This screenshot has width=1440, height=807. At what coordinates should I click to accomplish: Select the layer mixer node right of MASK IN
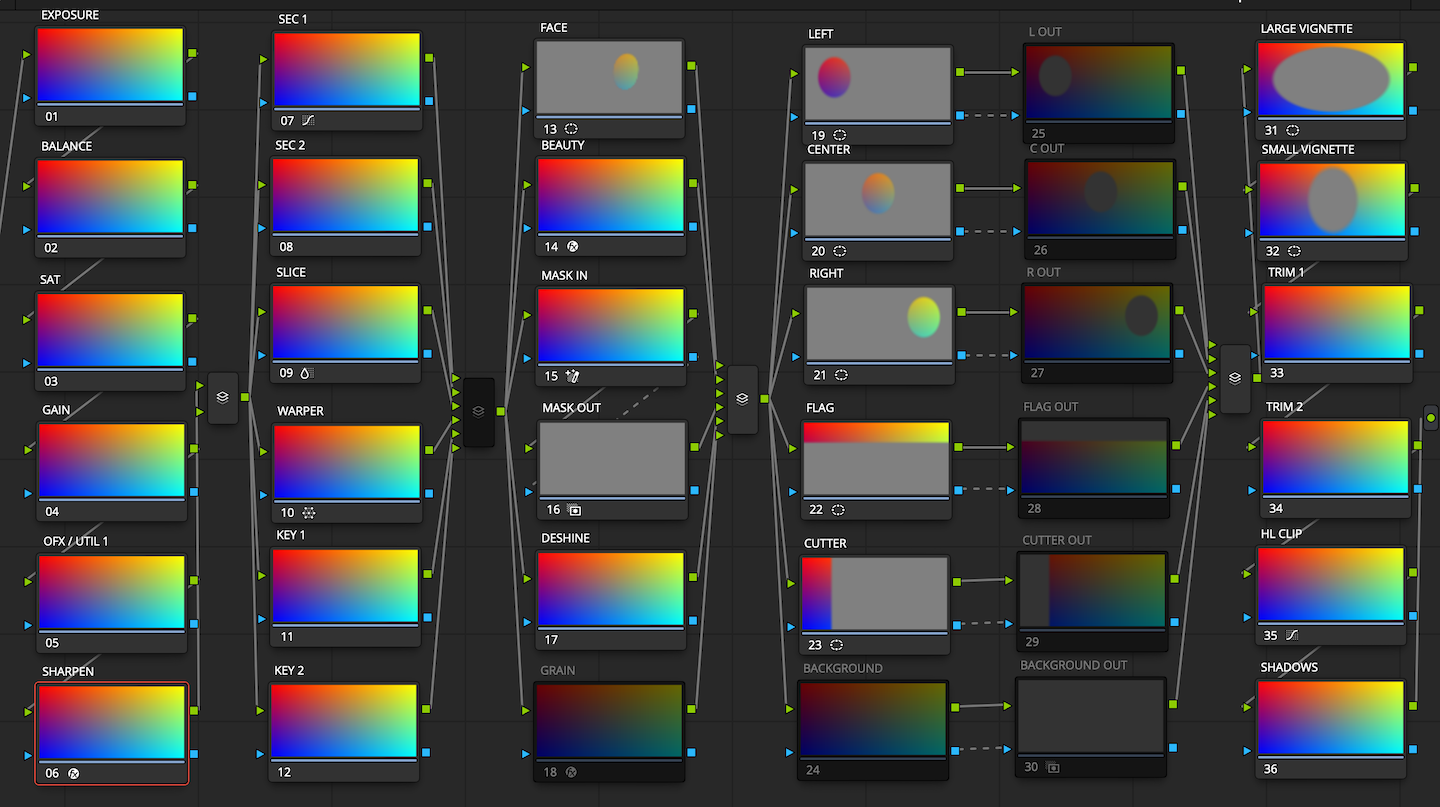[742, 399]
